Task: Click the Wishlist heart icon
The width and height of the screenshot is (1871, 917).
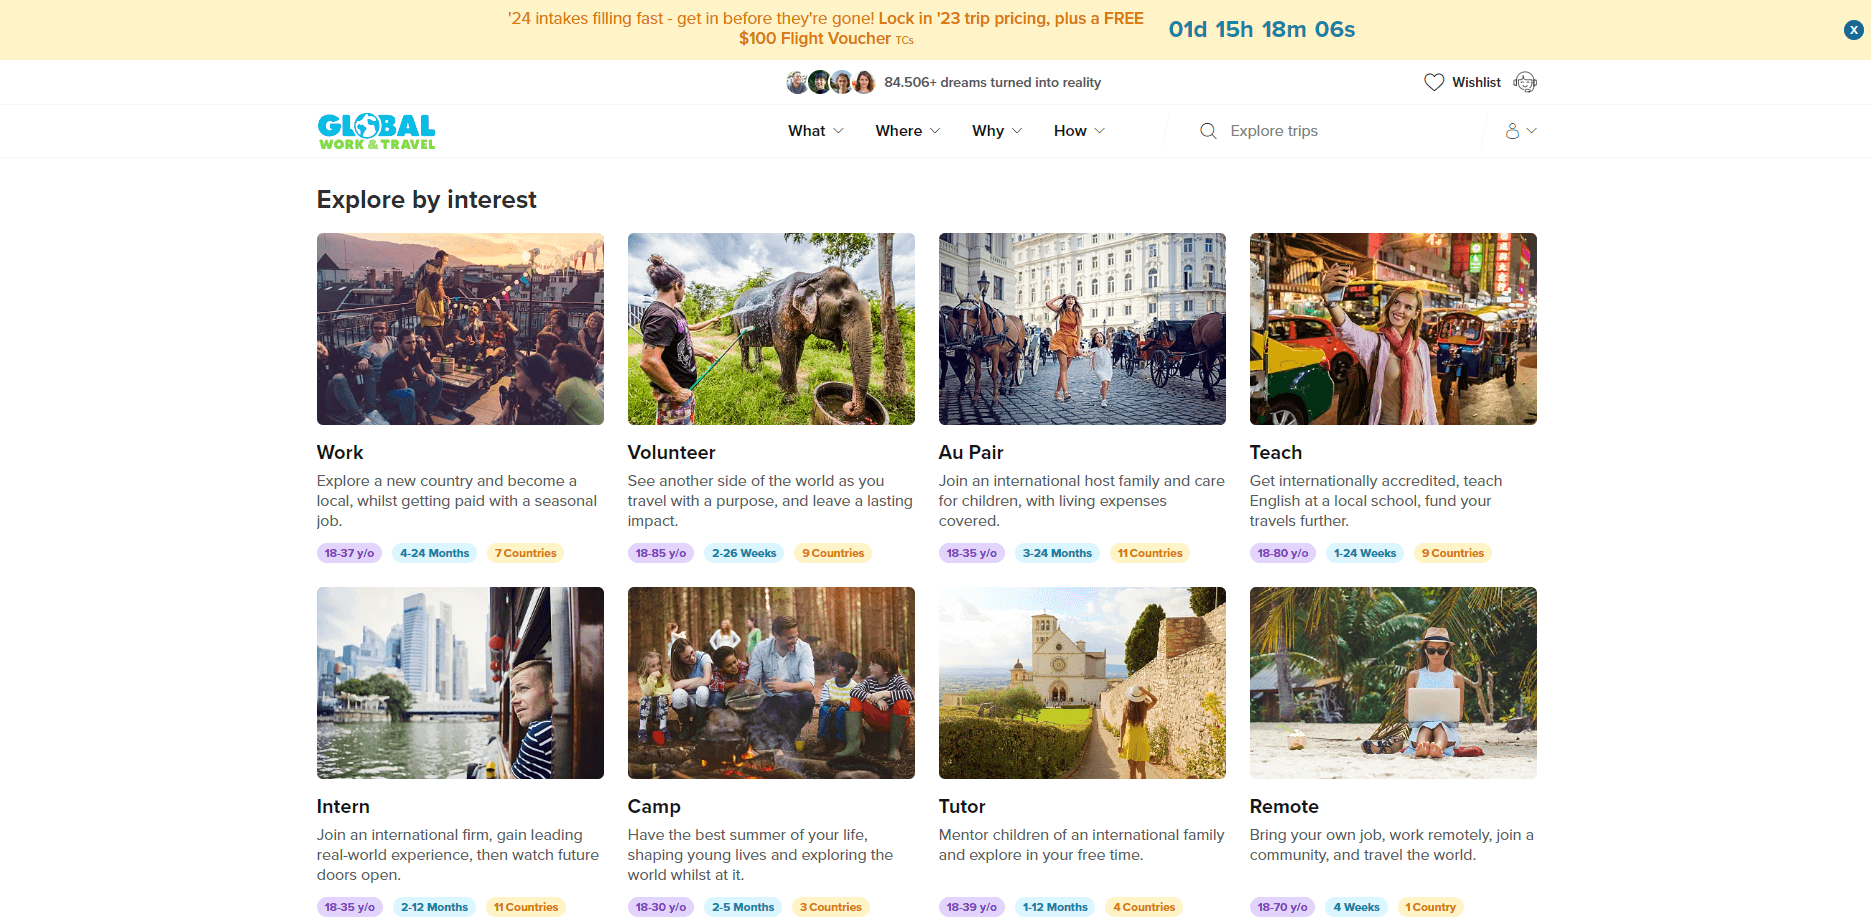Action: pyautogui.click(x=1434, y=82)
